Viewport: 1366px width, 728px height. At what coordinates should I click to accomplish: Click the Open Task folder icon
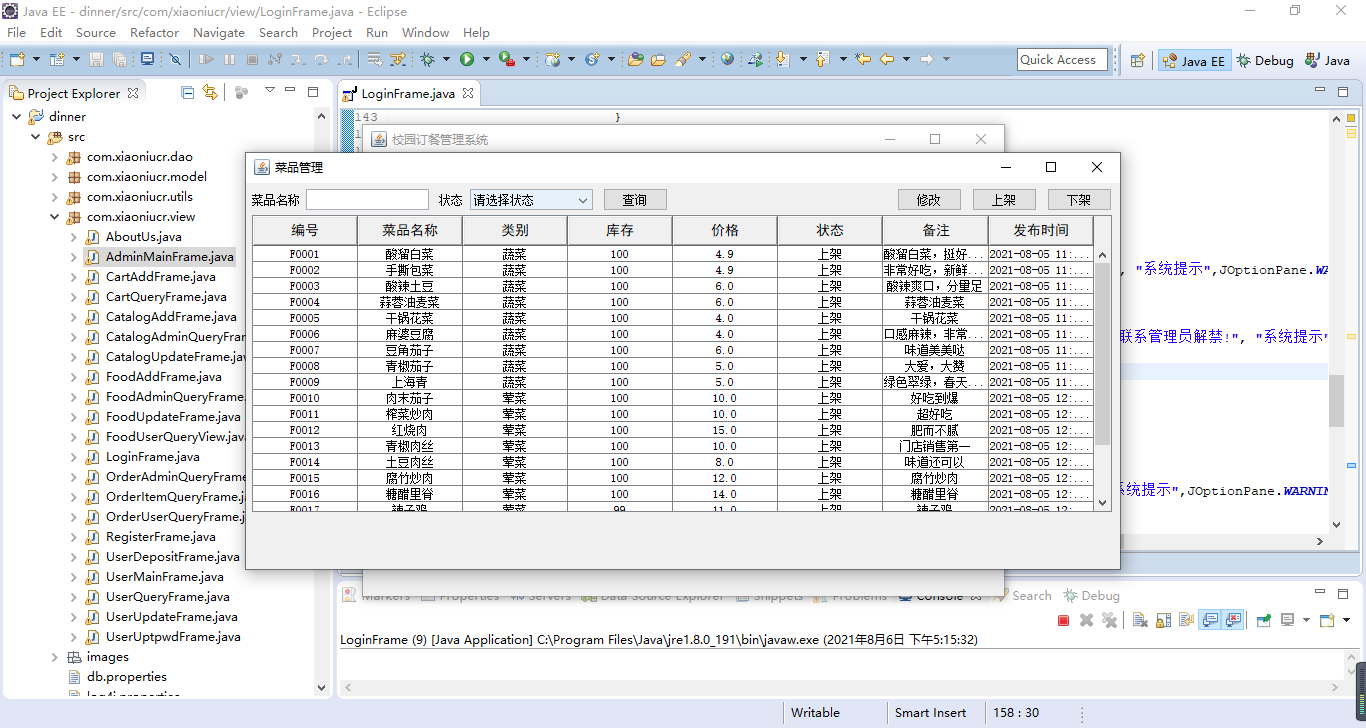[x=658, y=59]
